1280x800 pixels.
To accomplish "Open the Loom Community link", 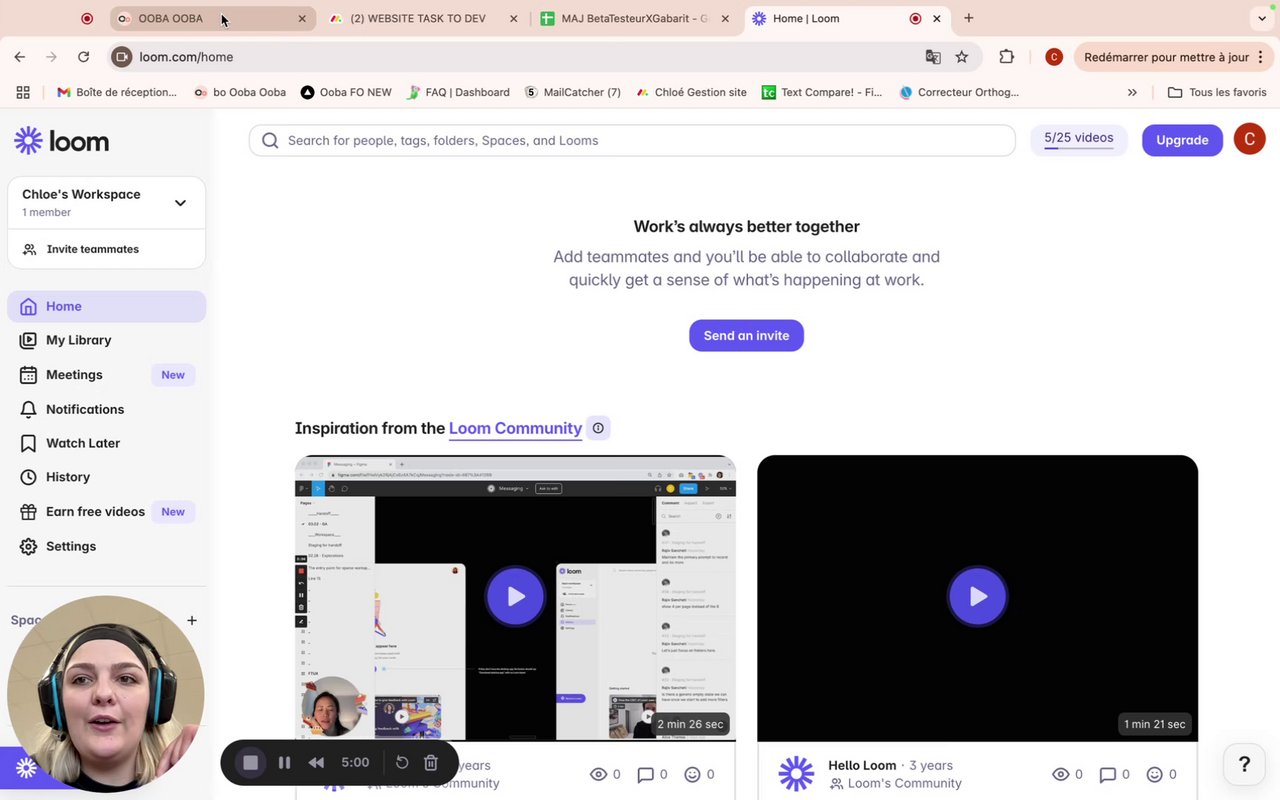I will click(515, 428).
